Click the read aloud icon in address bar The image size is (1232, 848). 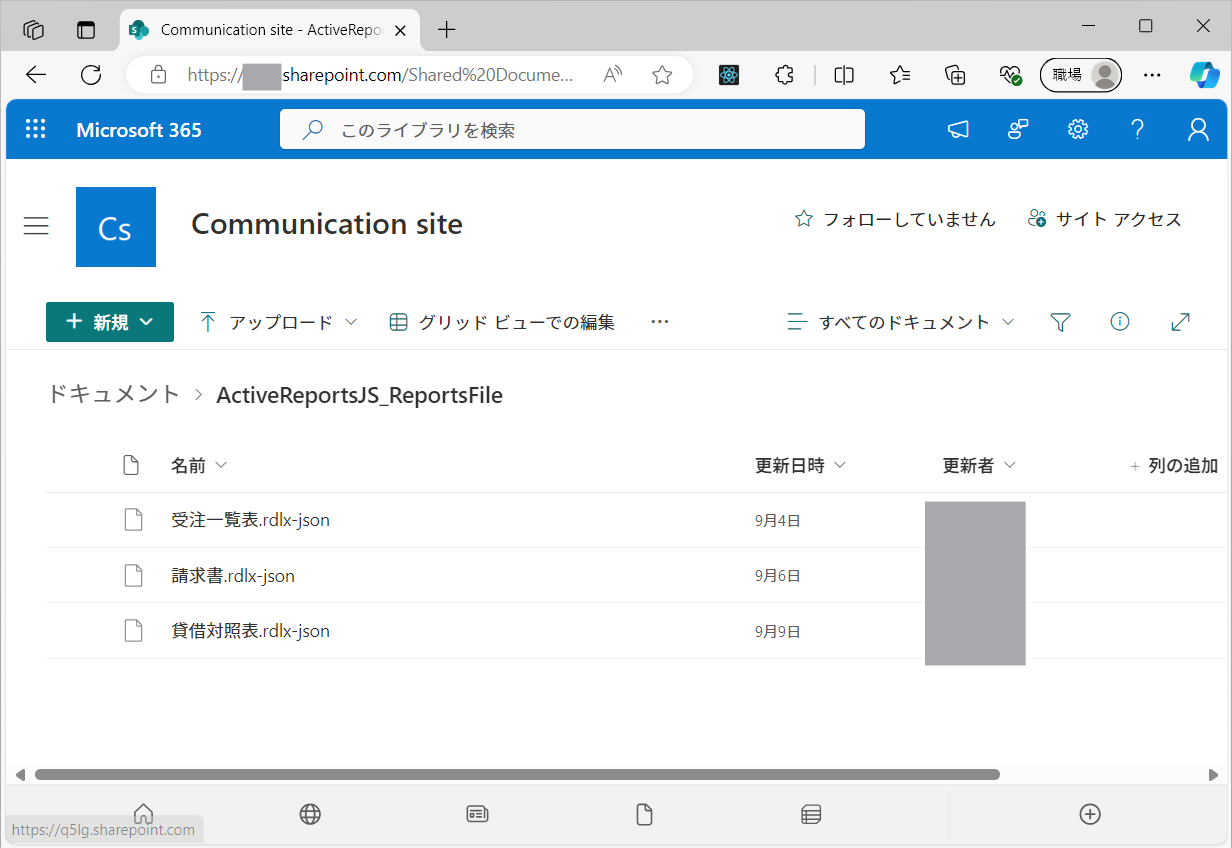(x=613, y=75)
